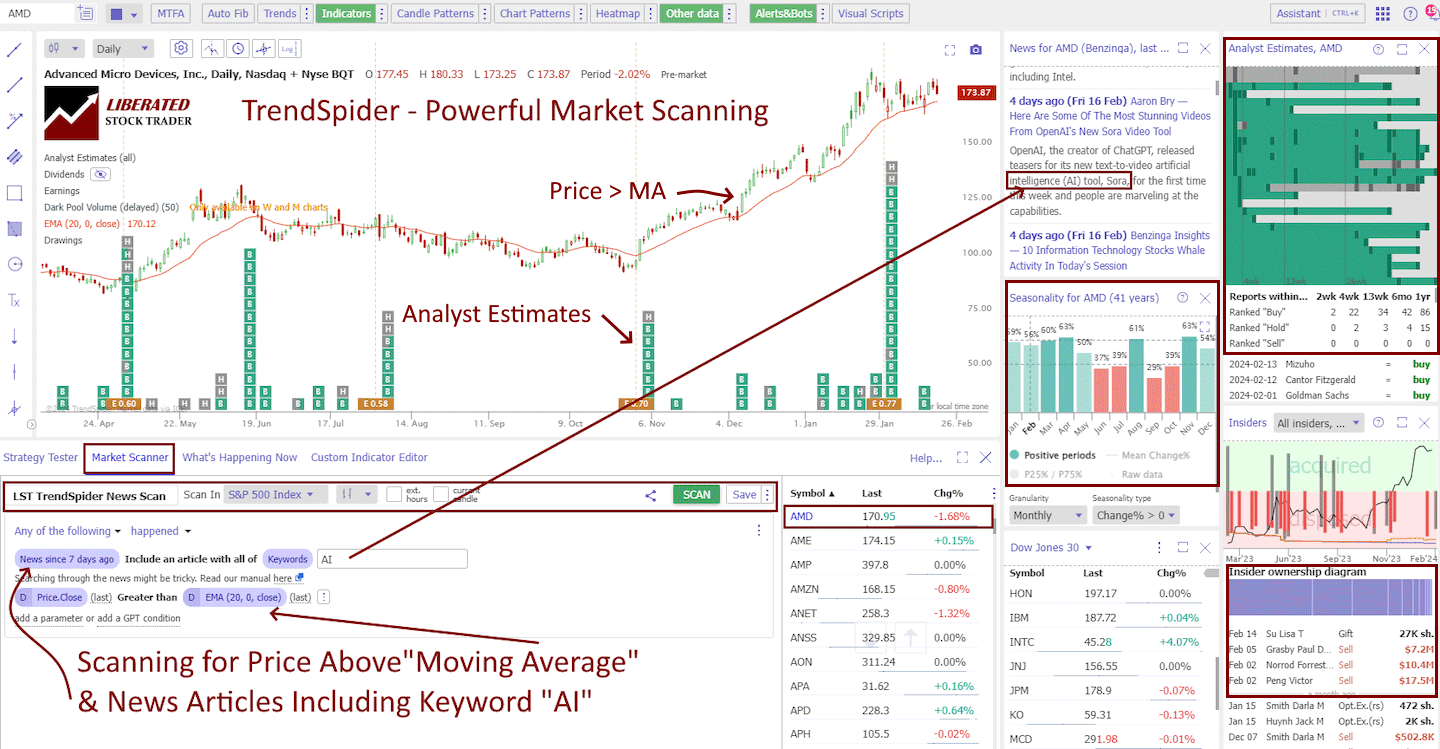Open the Candle Patterns menu
Viewport: 1440px width, 749px height.
(x=436, y=14)
